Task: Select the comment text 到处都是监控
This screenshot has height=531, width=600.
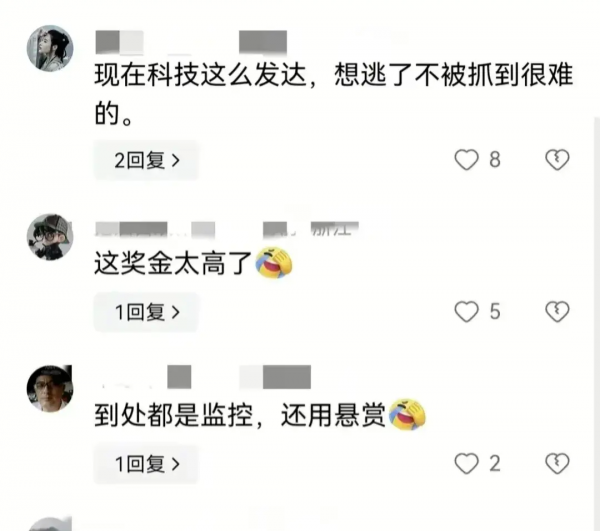Action: (174, 415)
